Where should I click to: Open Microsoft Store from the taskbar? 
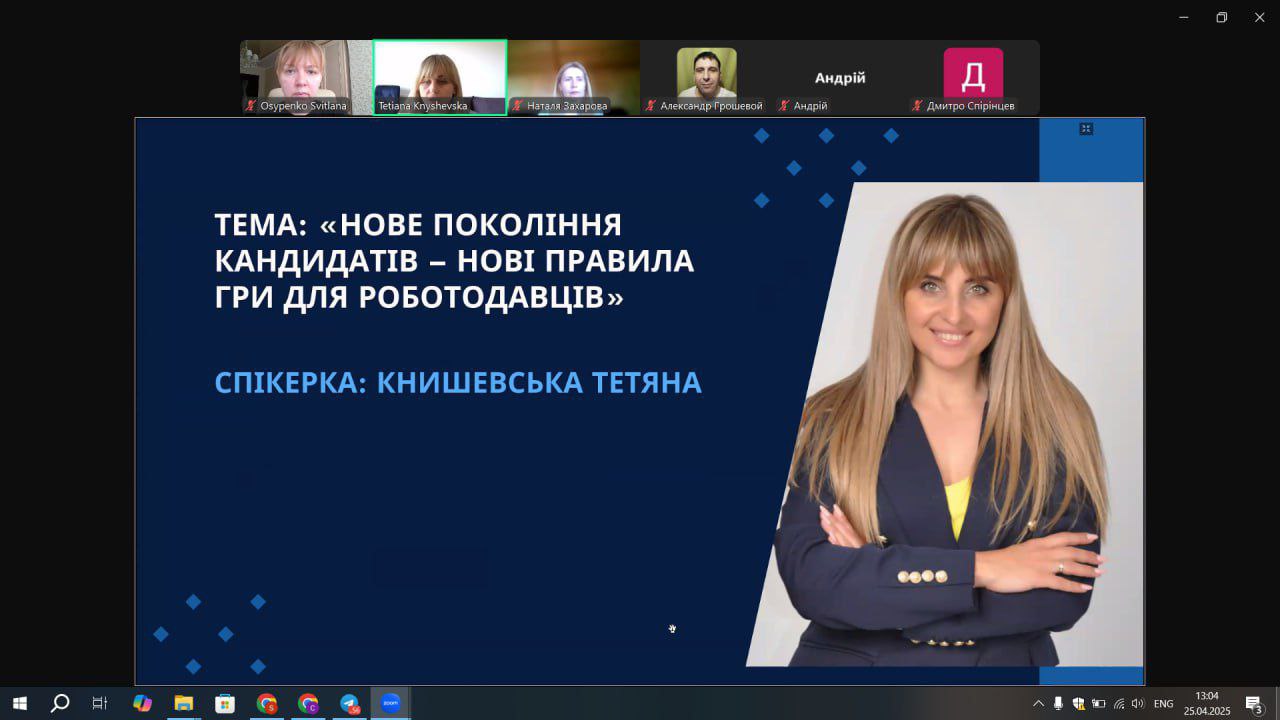225,703
